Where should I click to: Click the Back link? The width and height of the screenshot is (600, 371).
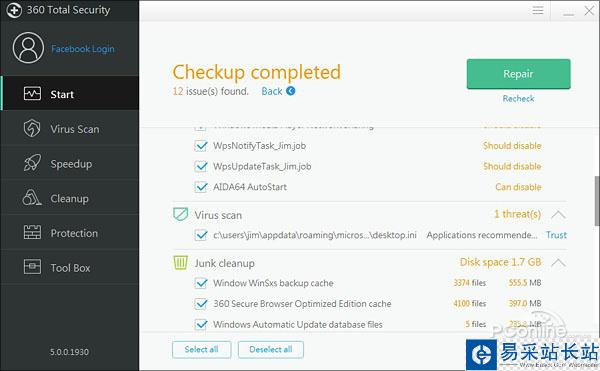pos(272,91)
